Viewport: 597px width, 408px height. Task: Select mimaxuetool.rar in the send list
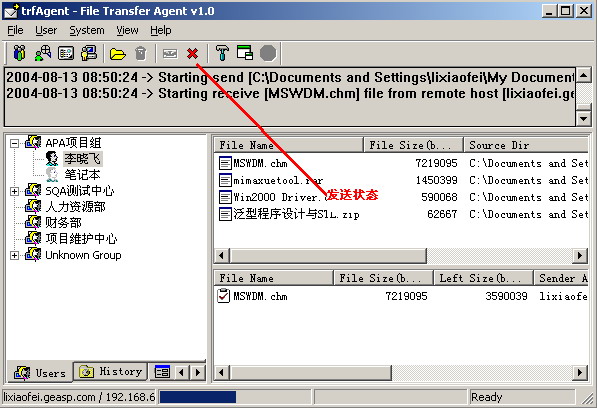coord(278,180)
